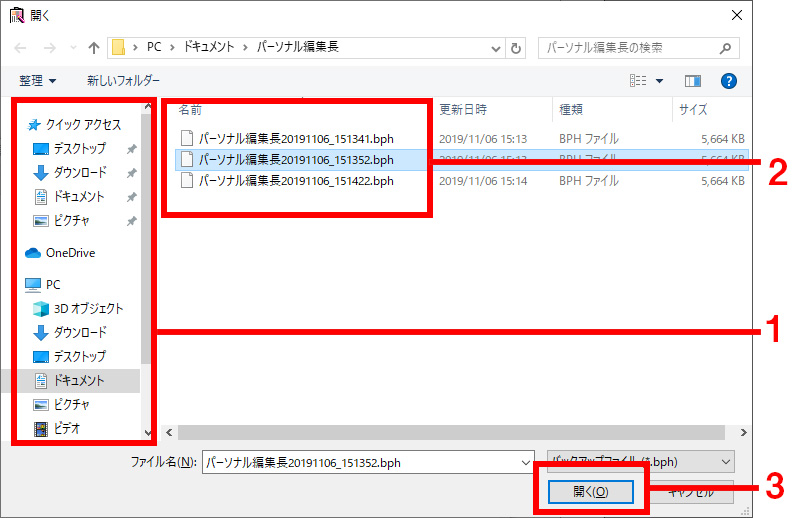The width and height of the screenshot is (800, 518).
Task: Click the ビデオ film icon
Action: (41, 429)
